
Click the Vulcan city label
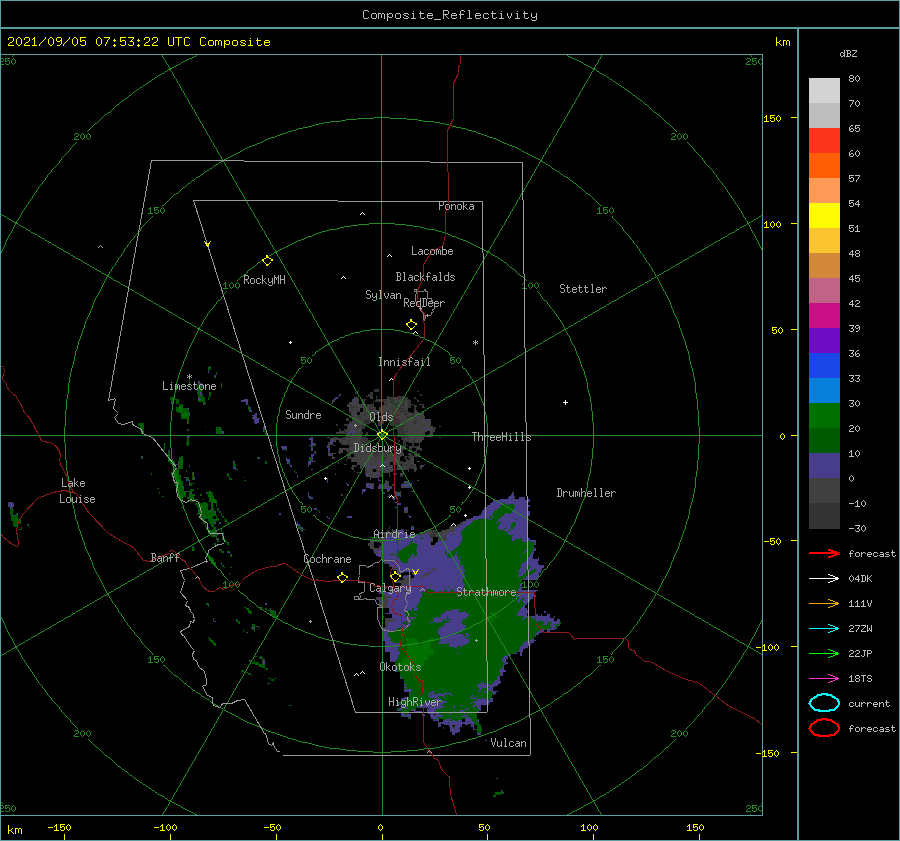(509, 743)
